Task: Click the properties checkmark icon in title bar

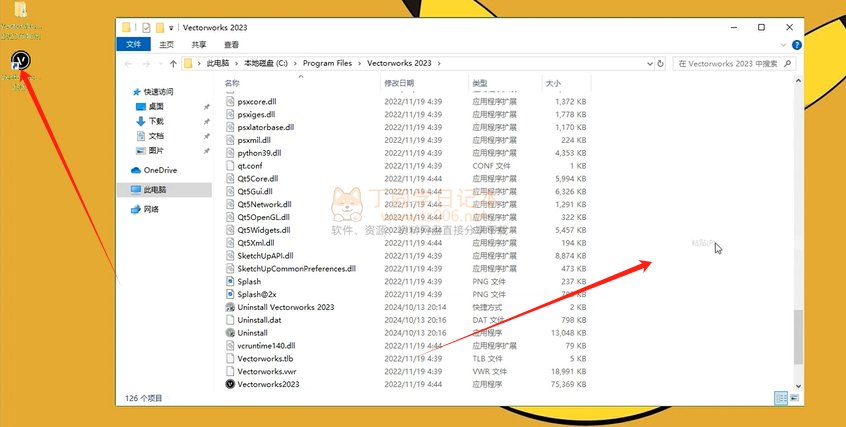Action: pyautogui.click(x=146, y=28)
